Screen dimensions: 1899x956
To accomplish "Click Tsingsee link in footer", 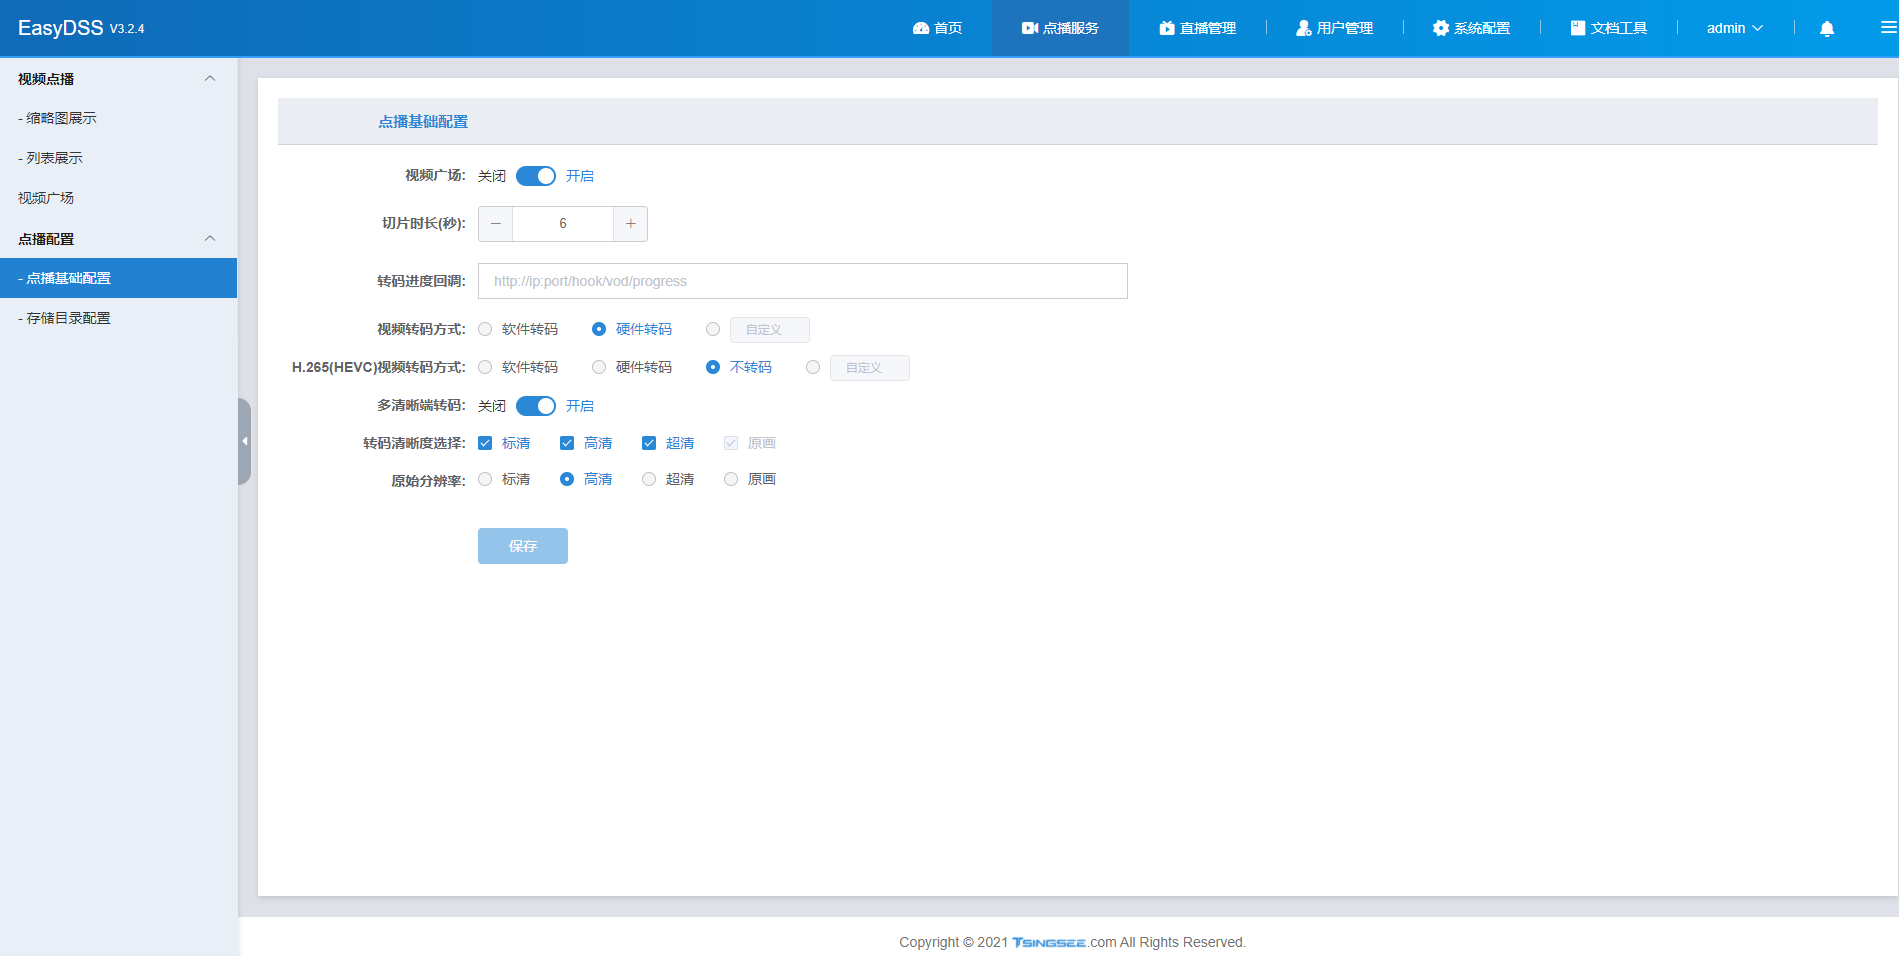I will 1049,942.
